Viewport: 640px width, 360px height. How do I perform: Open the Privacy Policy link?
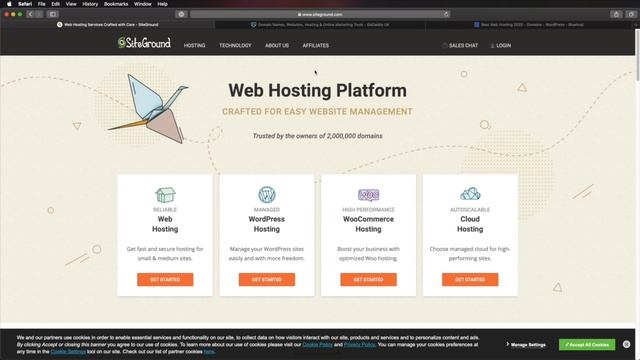coord(360,344)
